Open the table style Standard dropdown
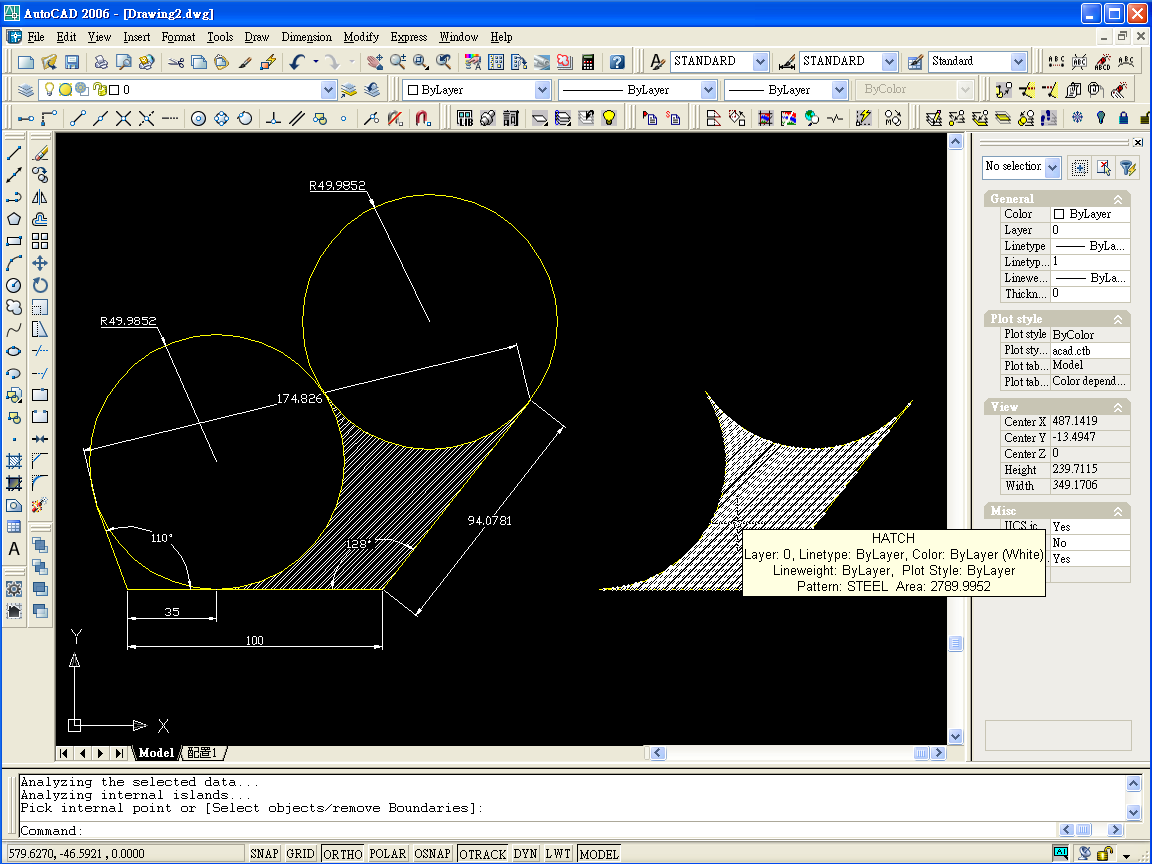The width and height of the screenshot is (1152, 864). 1018,62
